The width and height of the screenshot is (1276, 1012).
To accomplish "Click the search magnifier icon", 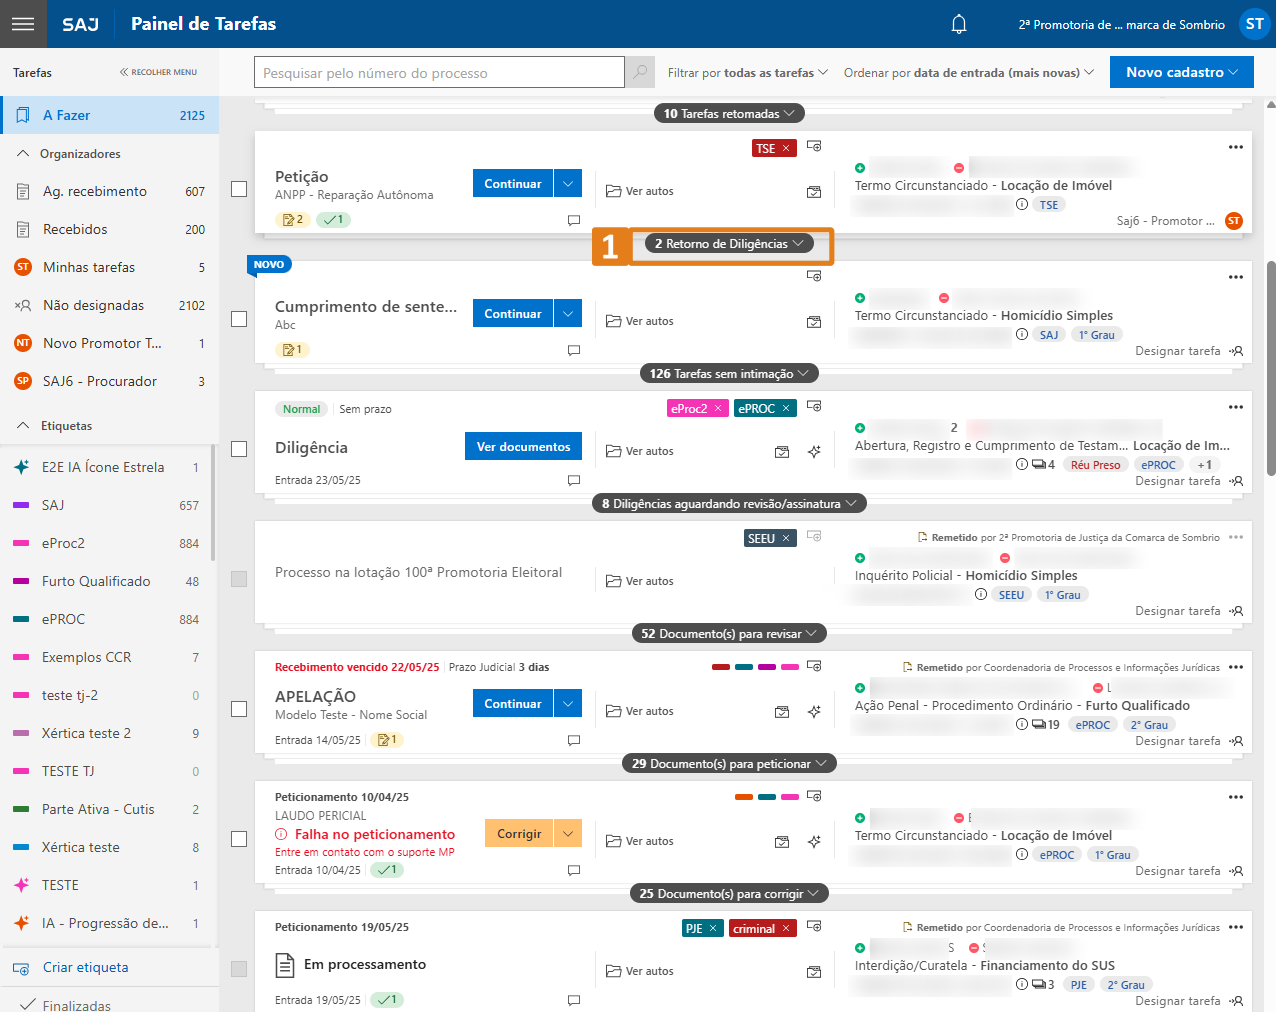I will coord(640,72).
